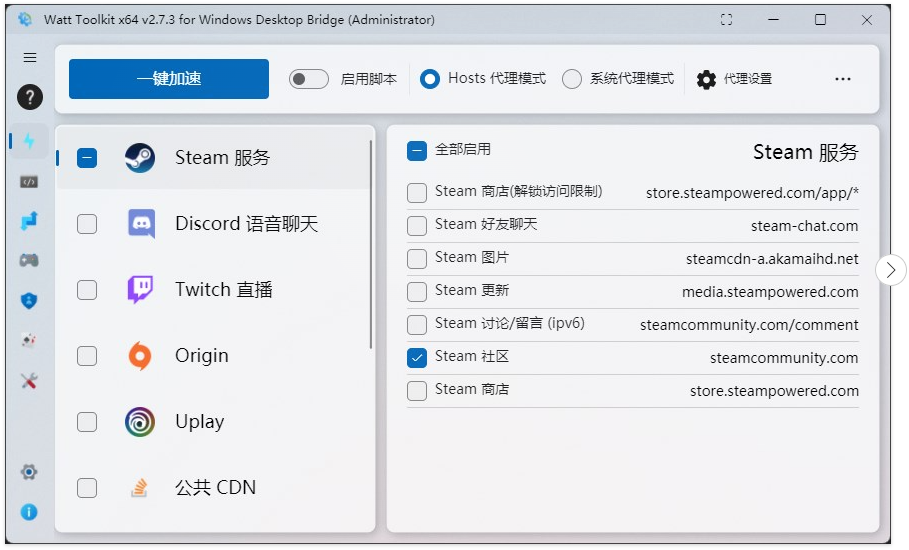
Task: Open the playing cards sidebar icon
Action: pos(29,340)
